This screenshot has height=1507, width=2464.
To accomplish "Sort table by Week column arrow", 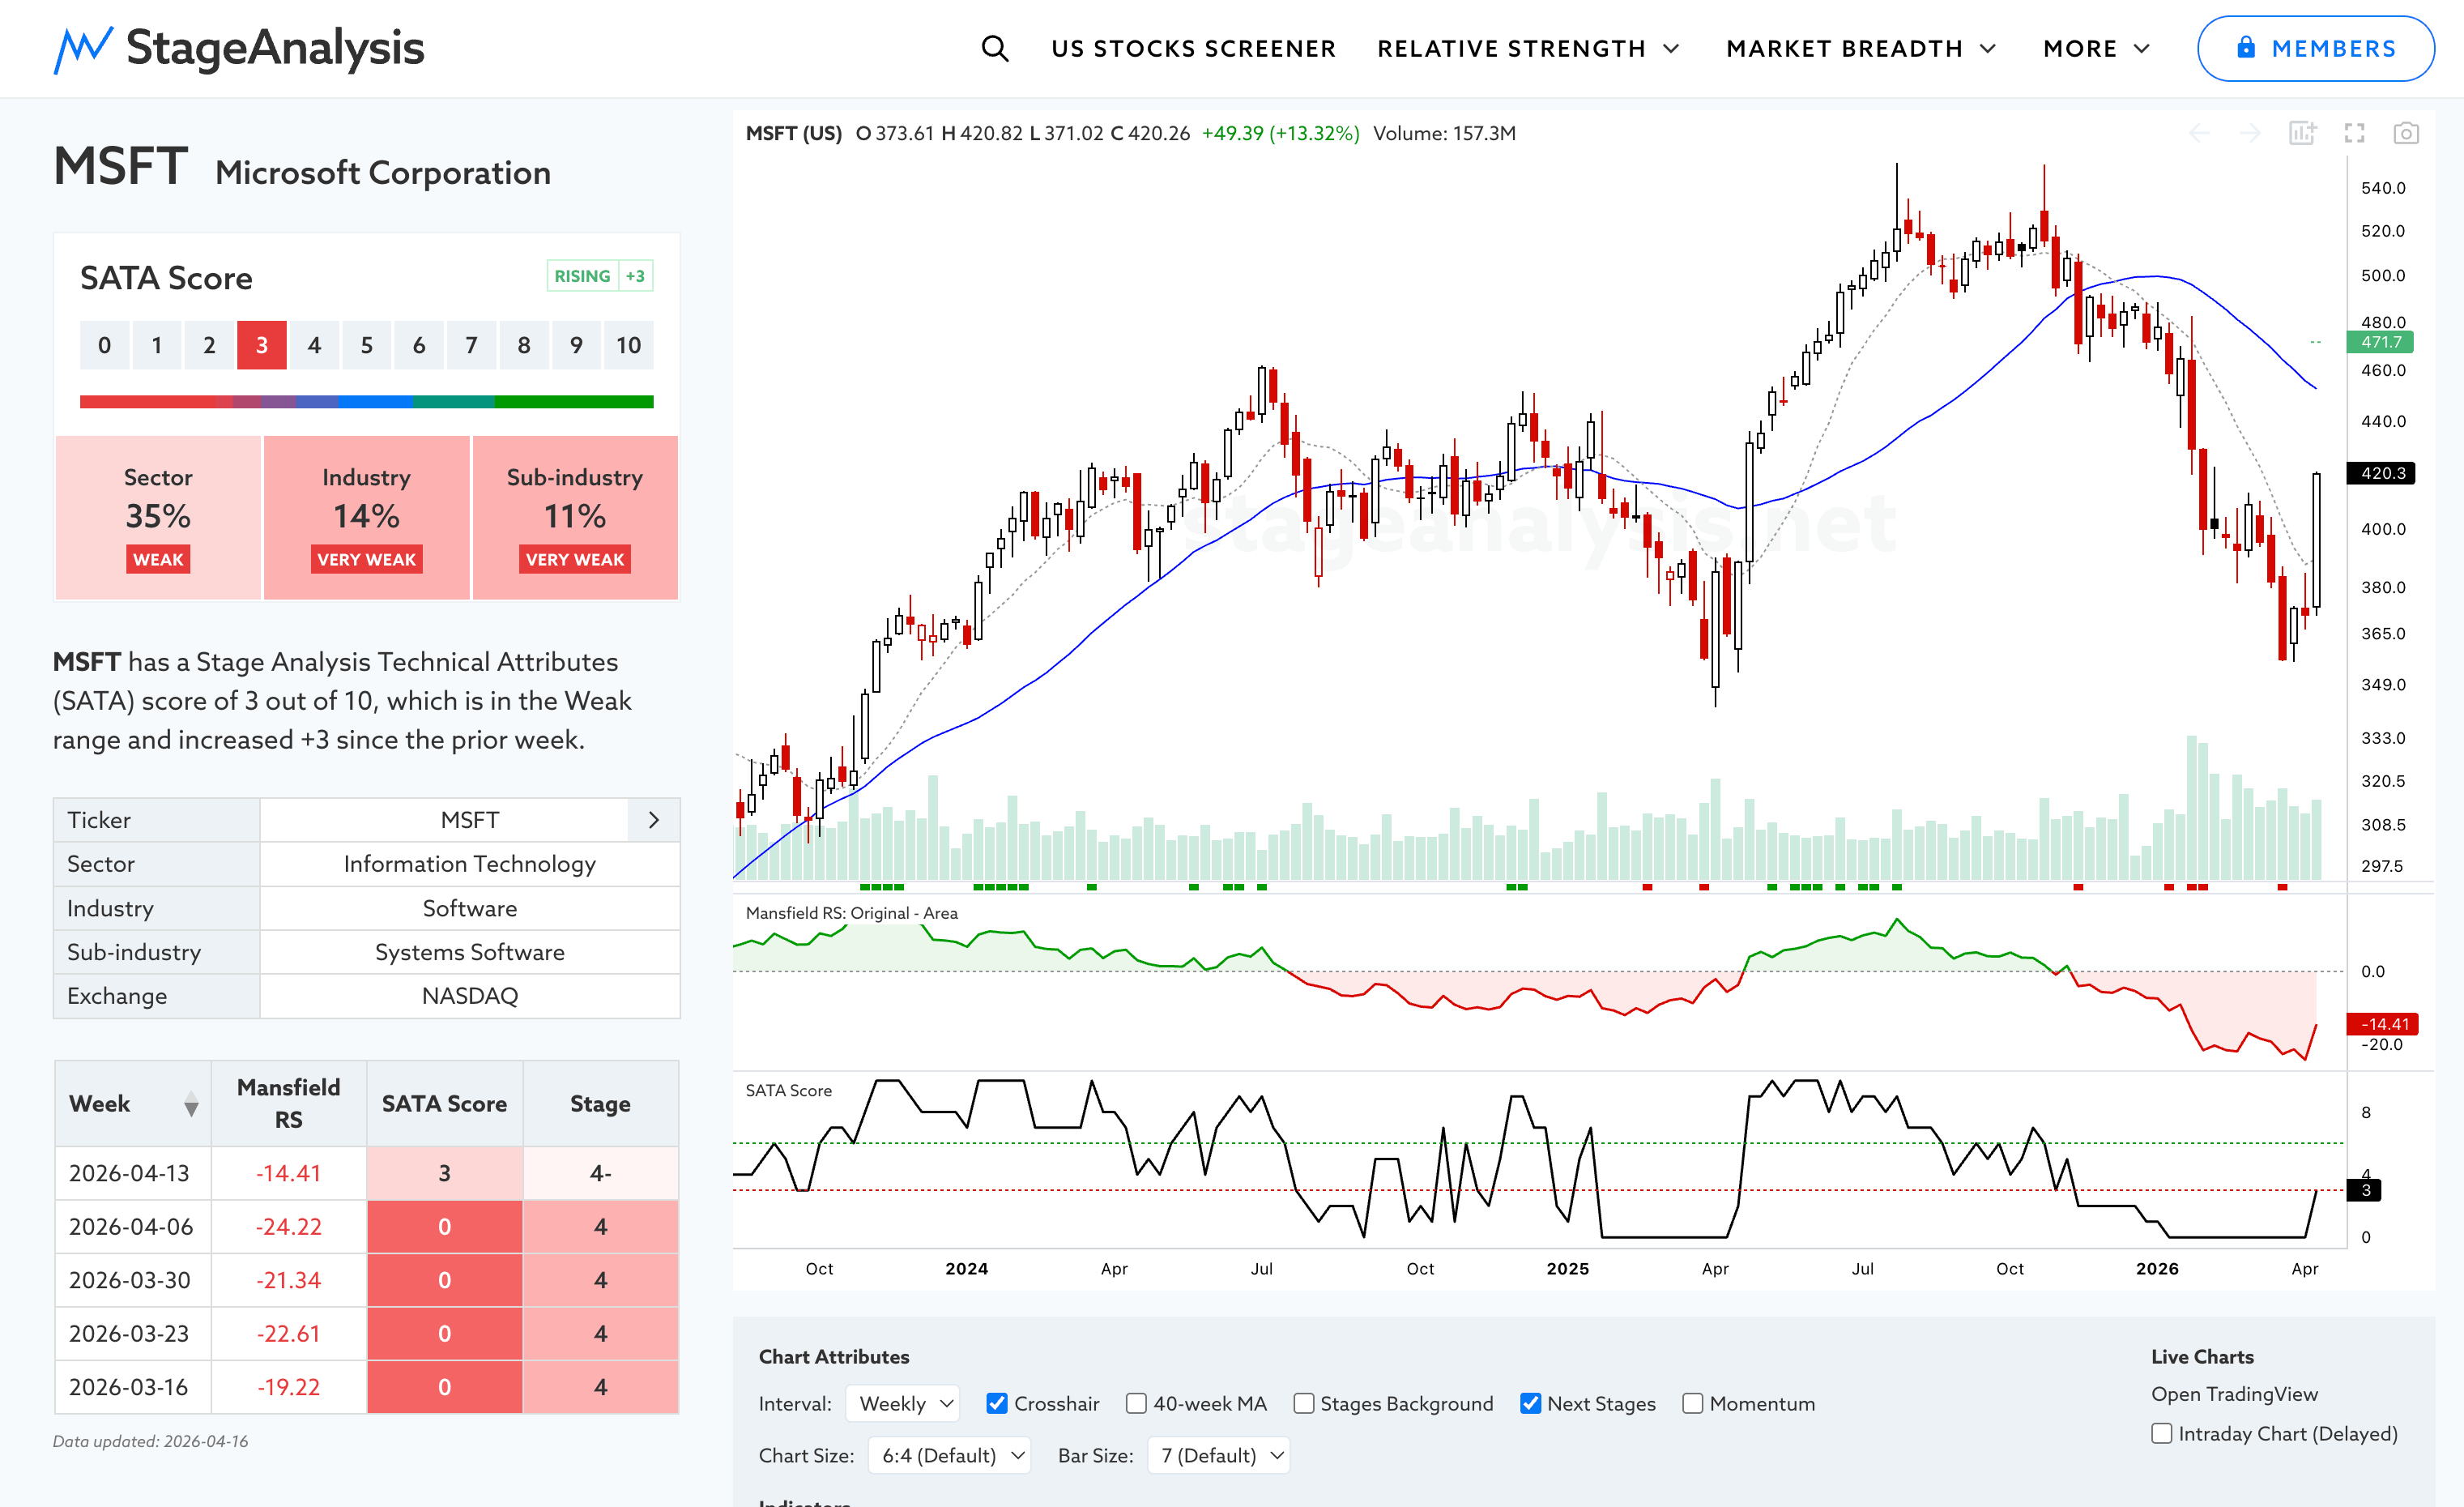I will tap(191, 1104).
